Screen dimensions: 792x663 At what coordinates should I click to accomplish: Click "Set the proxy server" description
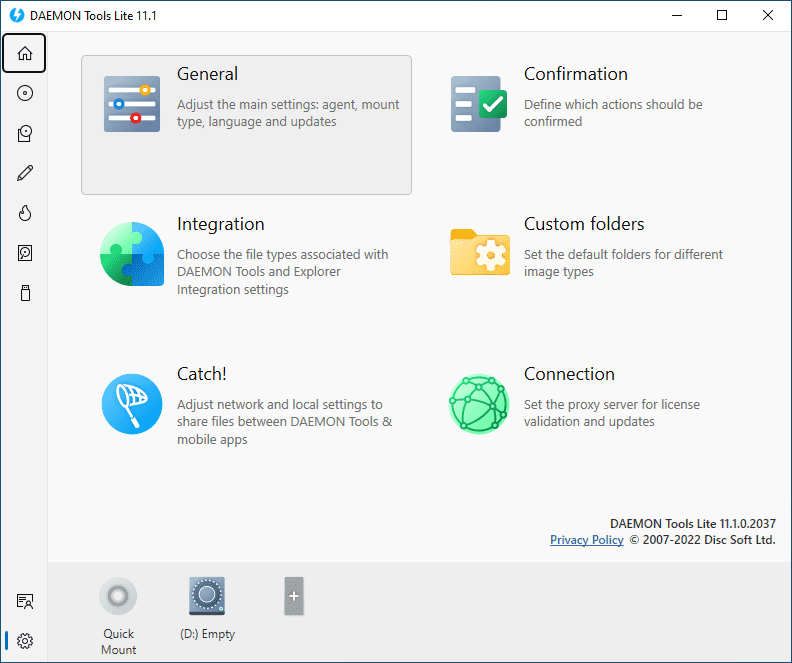coord(612,413)
